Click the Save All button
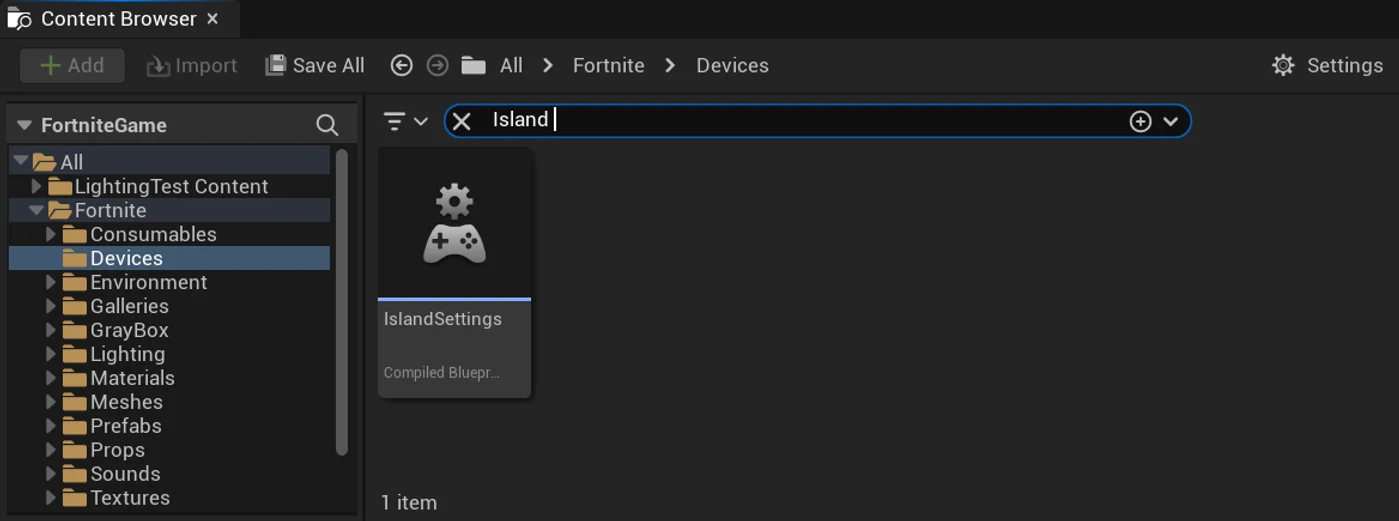This screenshot has height=521, width=1399. point(314,66)
